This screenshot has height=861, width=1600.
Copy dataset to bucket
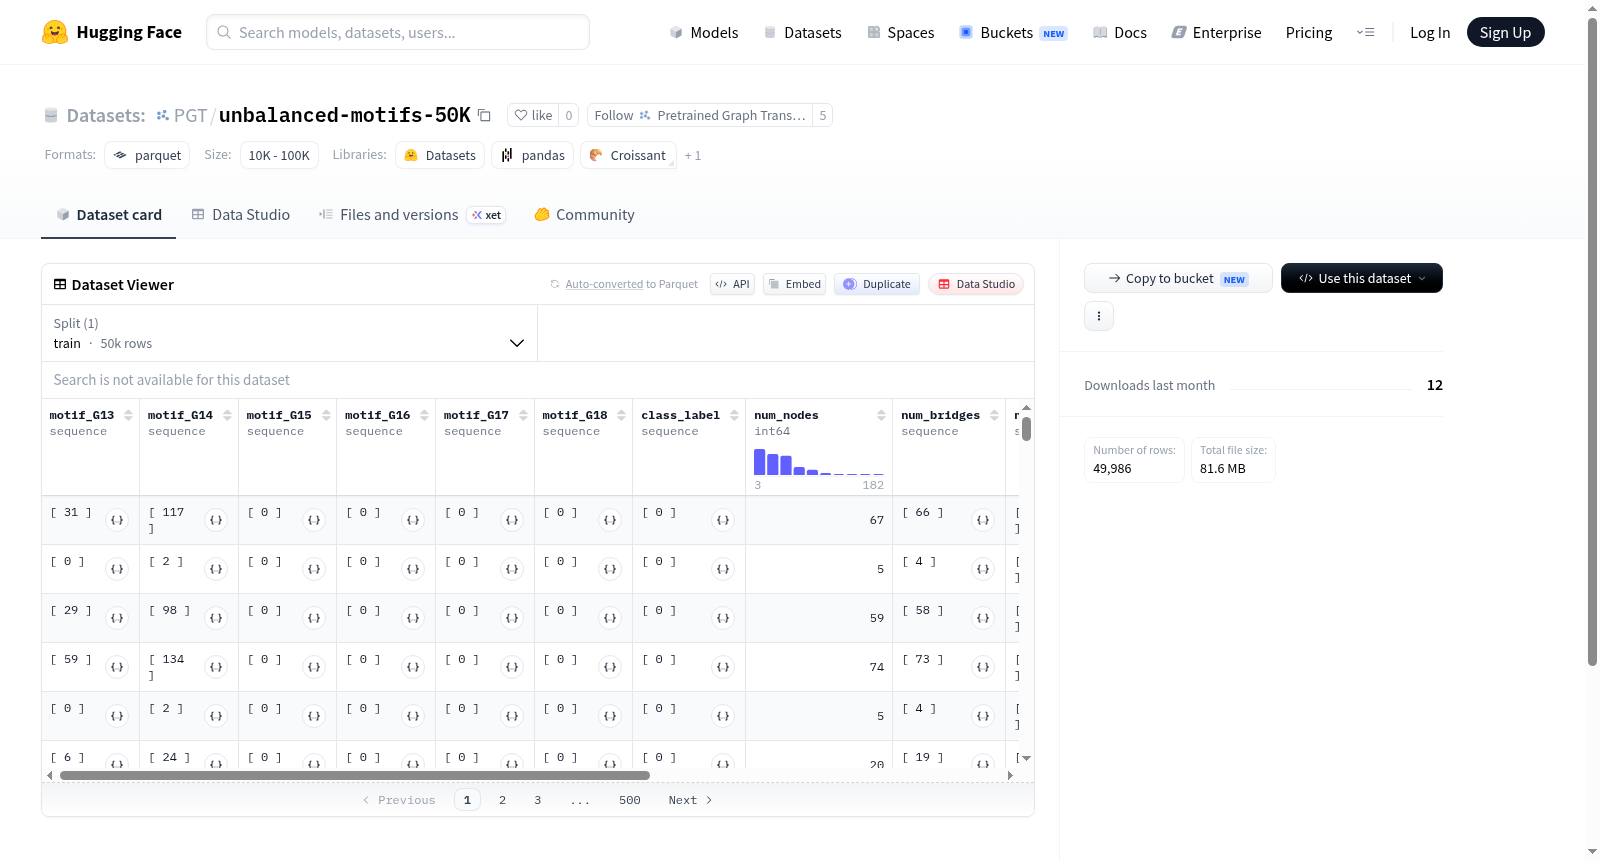click(1178, 278)
